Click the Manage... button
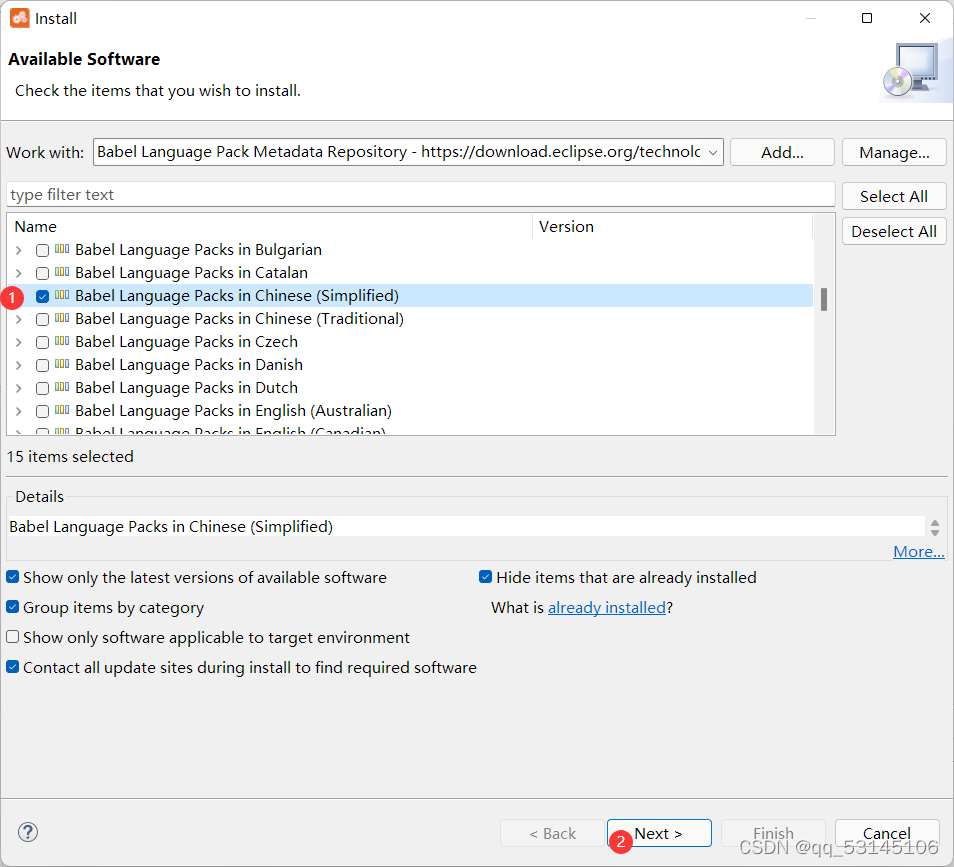954x867 pixels. click(x=894, y=152)
